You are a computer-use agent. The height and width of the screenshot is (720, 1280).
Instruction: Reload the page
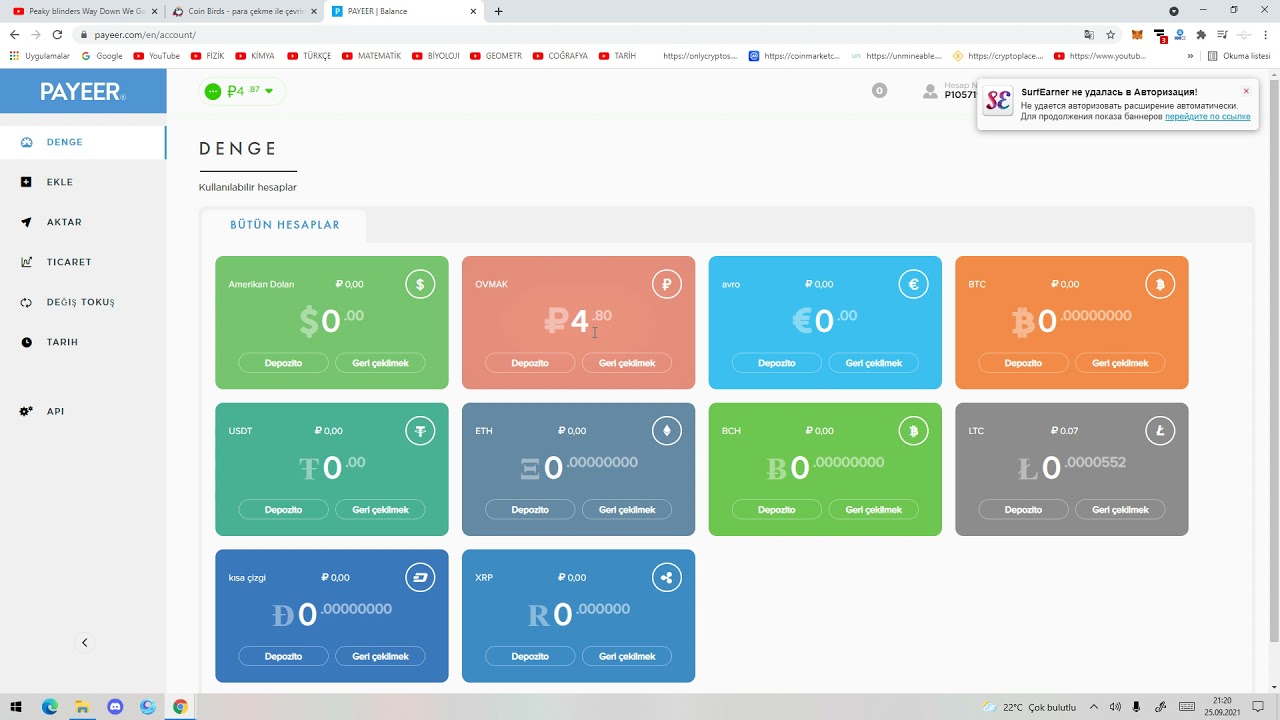coord(57,35)
